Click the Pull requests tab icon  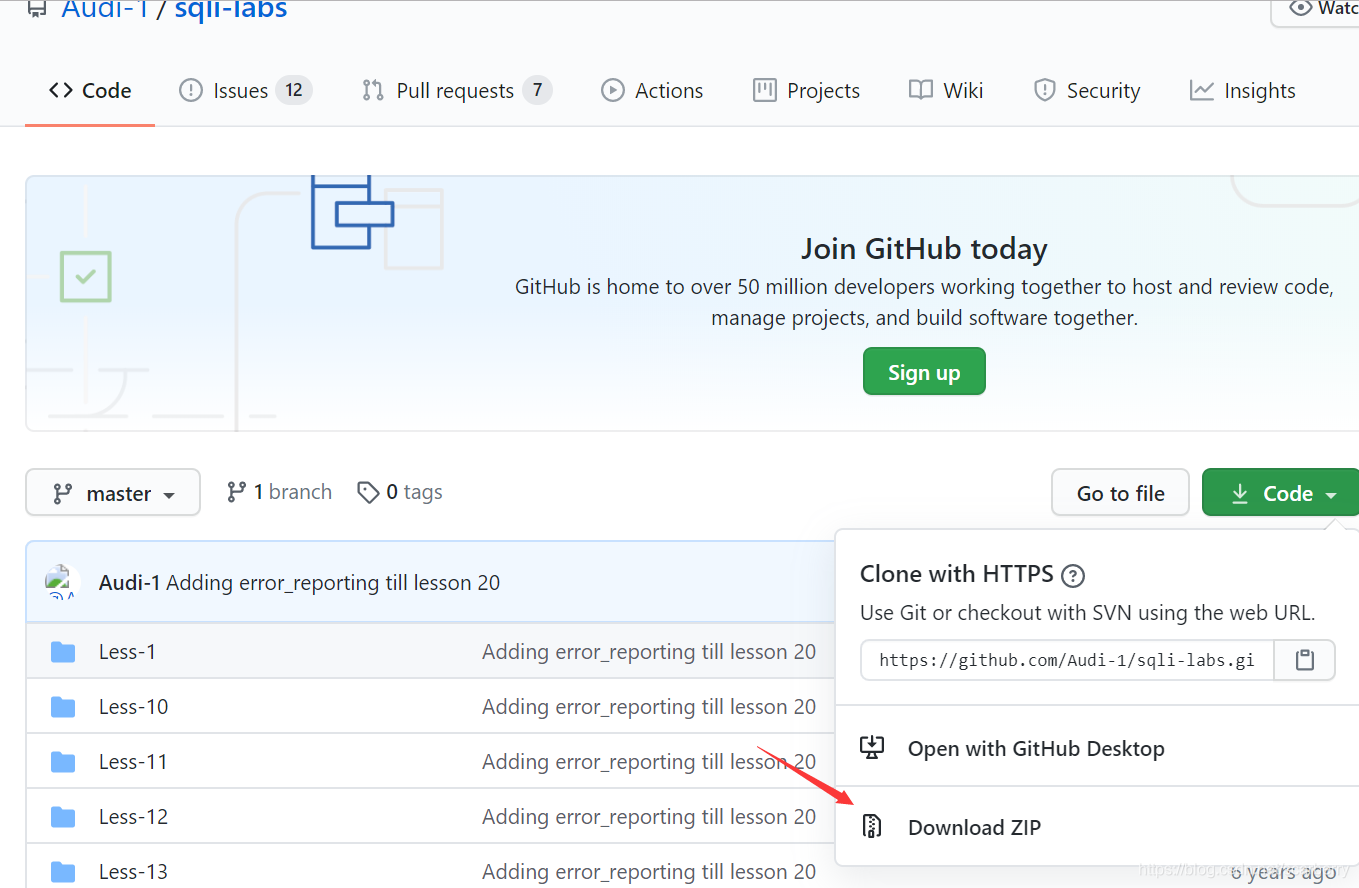click(x=373, y=91)
